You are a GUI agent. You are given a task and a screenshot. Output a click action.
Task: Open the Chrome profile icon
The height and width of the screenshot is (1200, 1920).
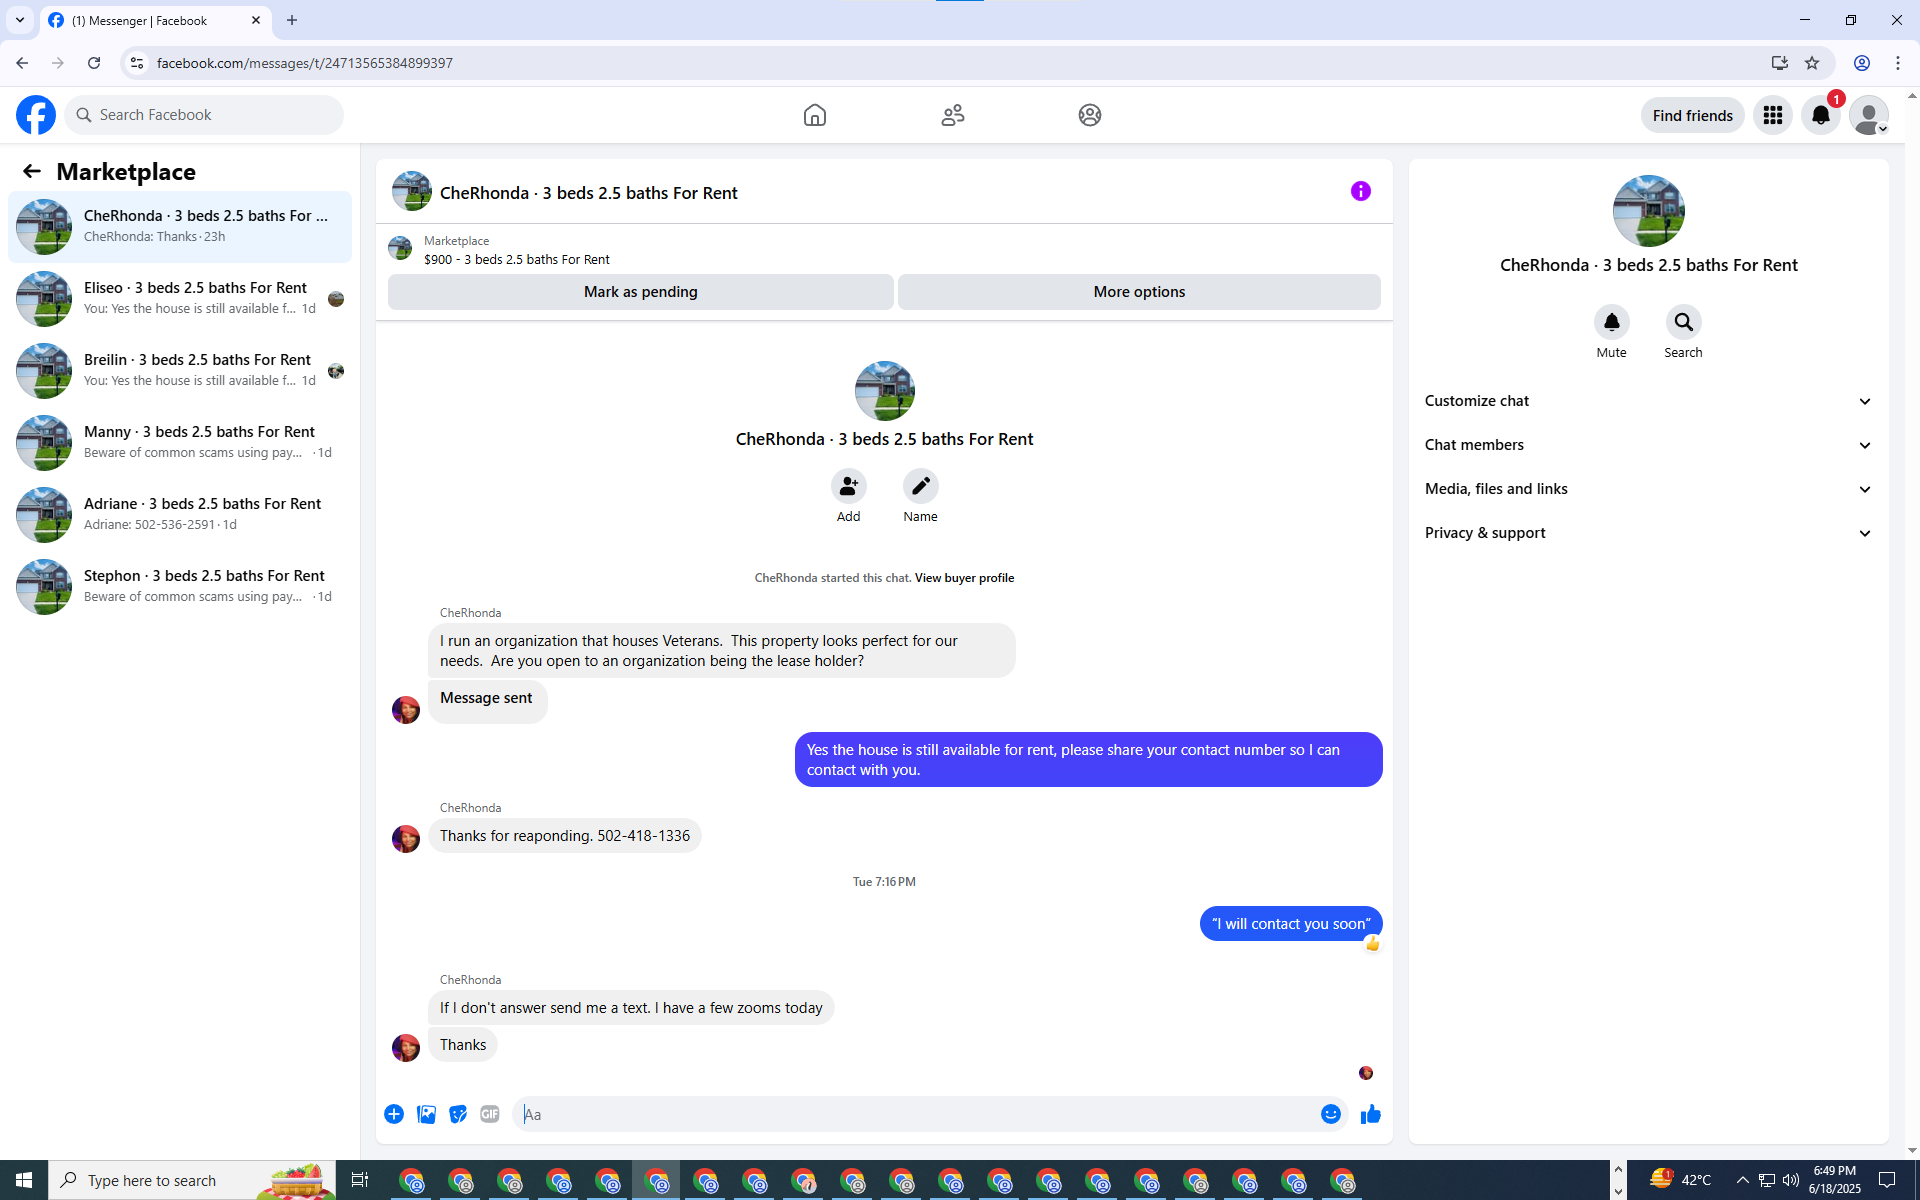(x=1862, y=63)
